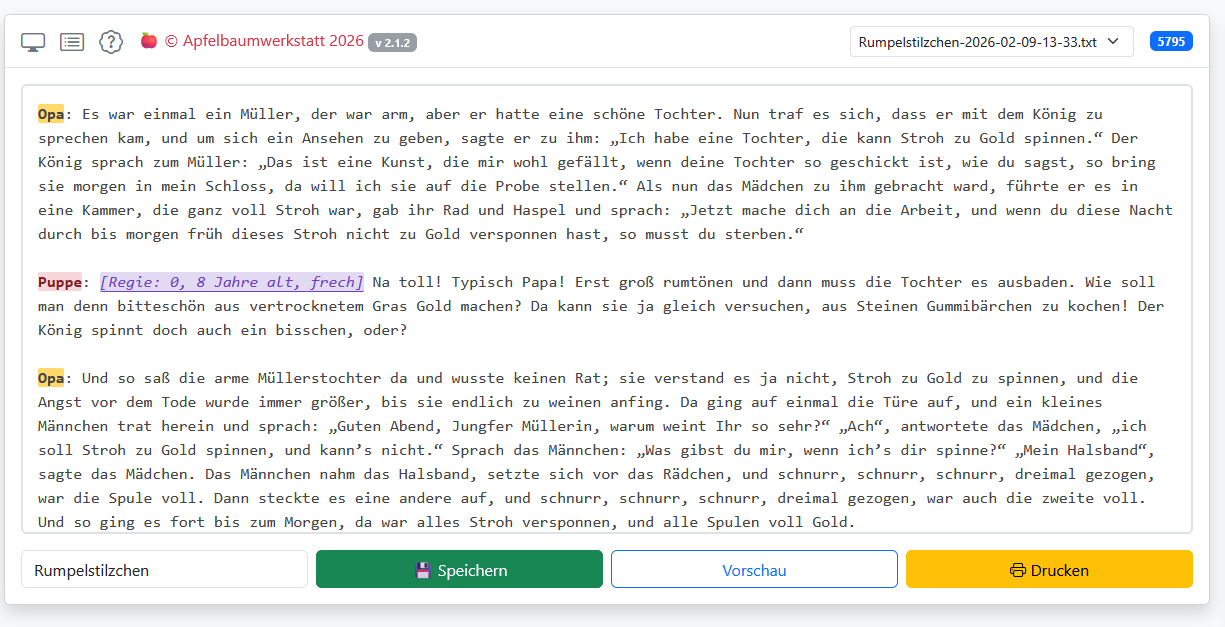Click the purple Regie stage direction tag
The image size is (1225, 627).
[x=231, y=282]
